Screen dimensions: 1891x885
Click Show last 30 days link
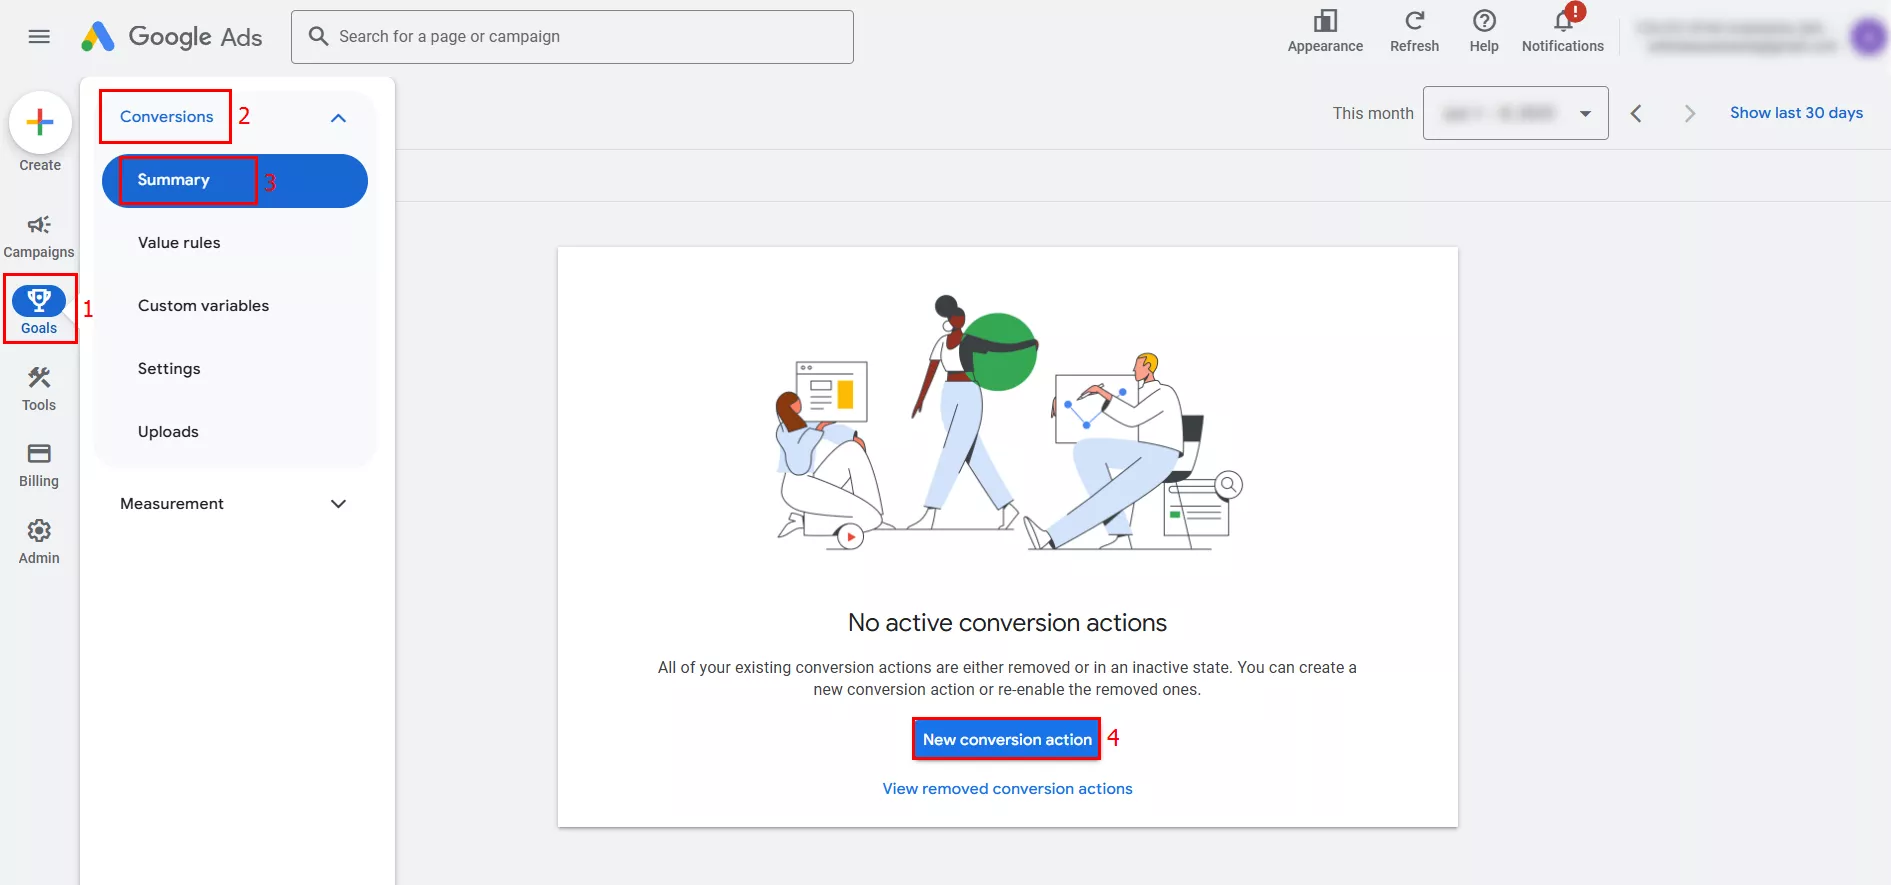[1796, 113]
